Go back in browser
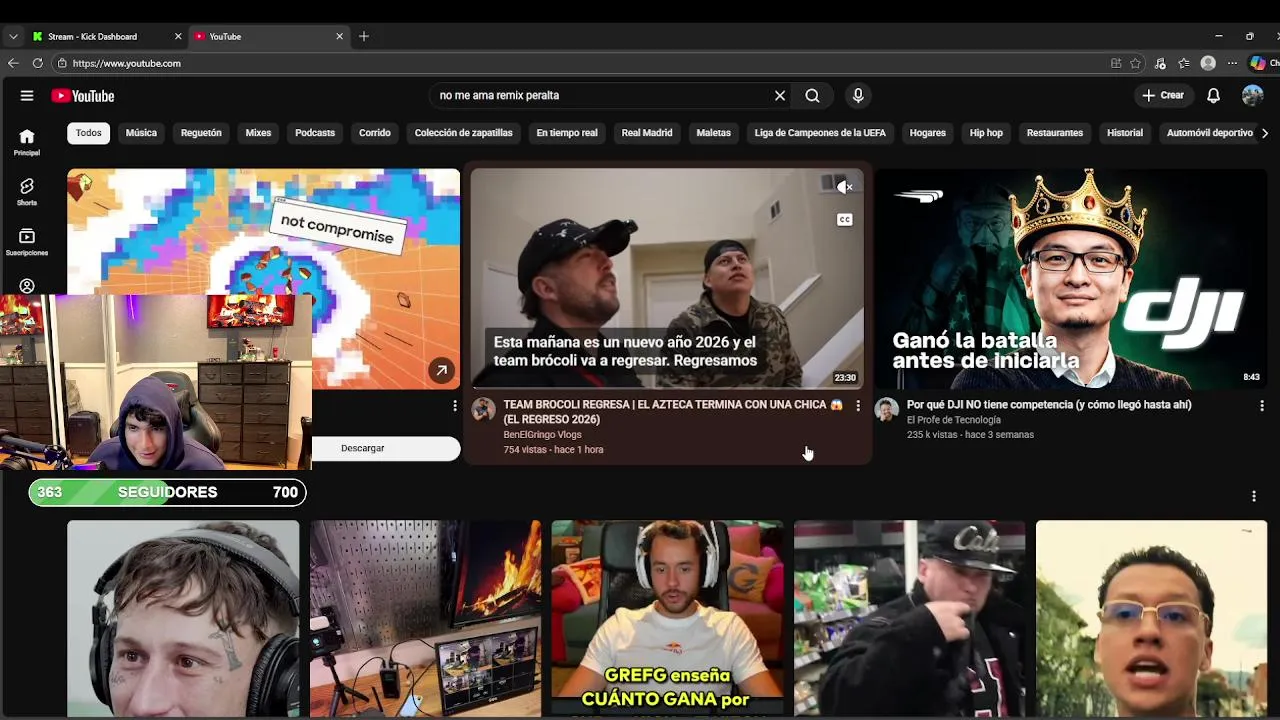Image resolution: width=1280 pixels, height=720 pixels. point(13,63)
